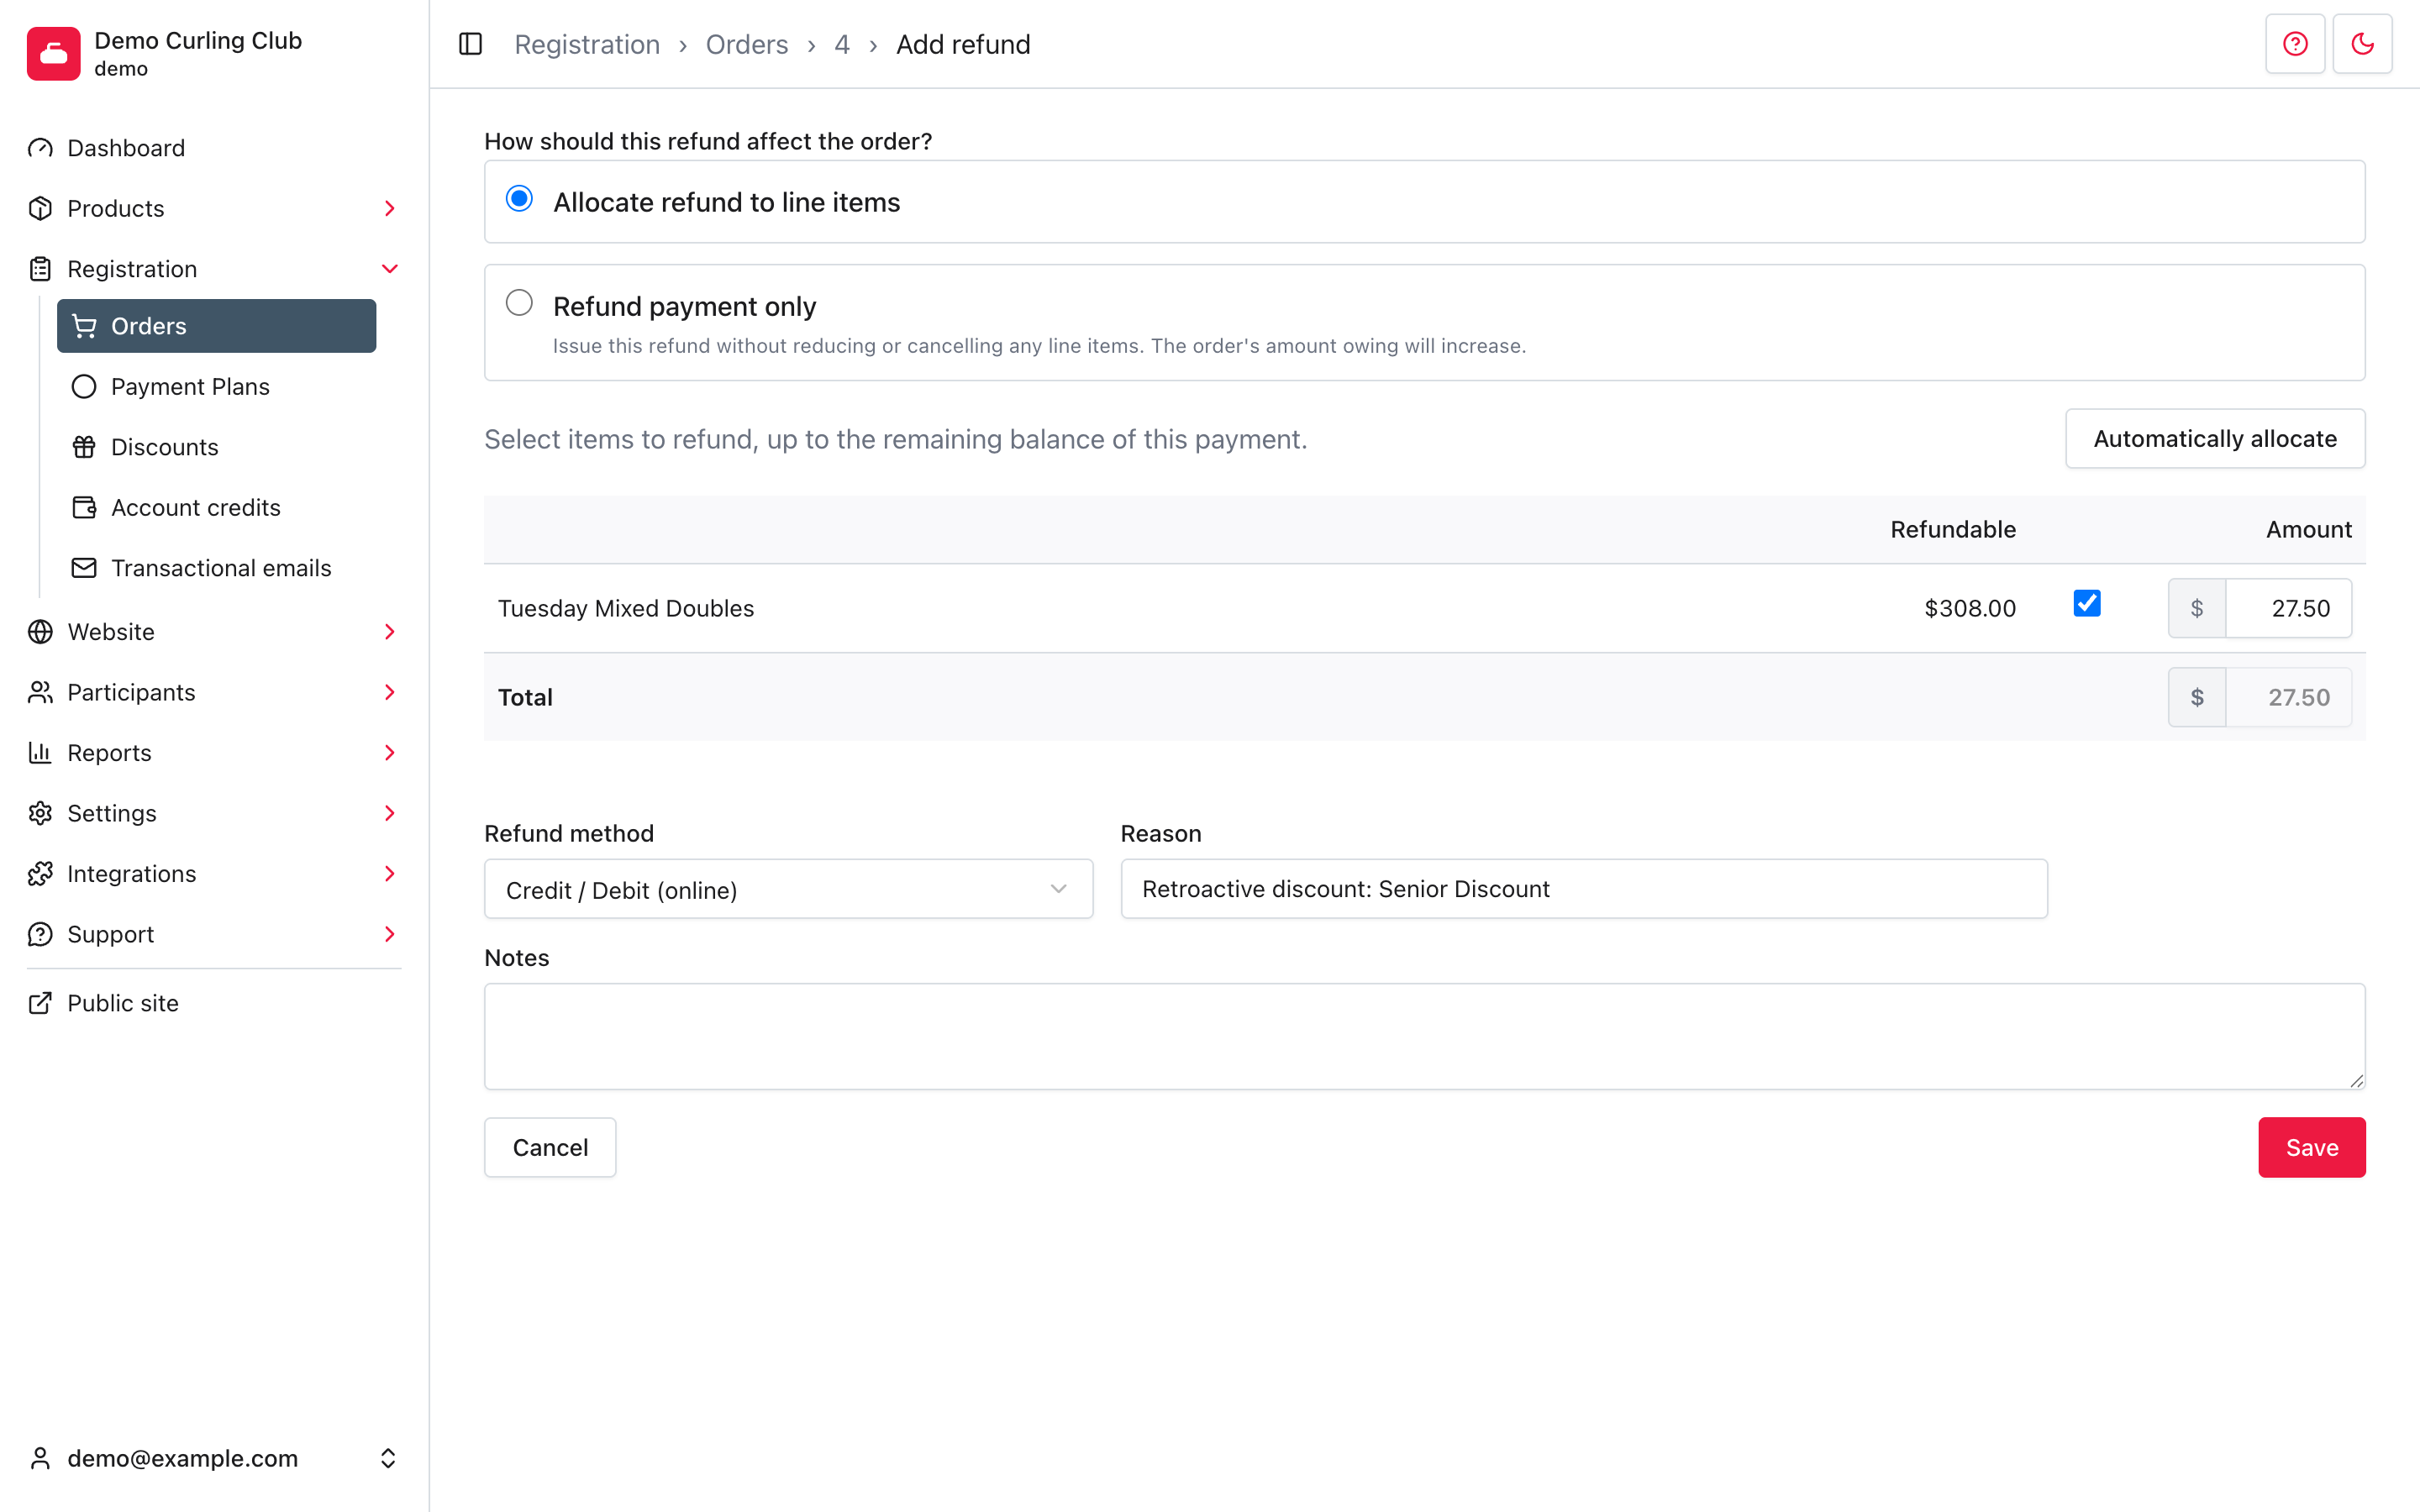Expand the Reports menu chevron

pyautogui.click(x=390, y=753)
